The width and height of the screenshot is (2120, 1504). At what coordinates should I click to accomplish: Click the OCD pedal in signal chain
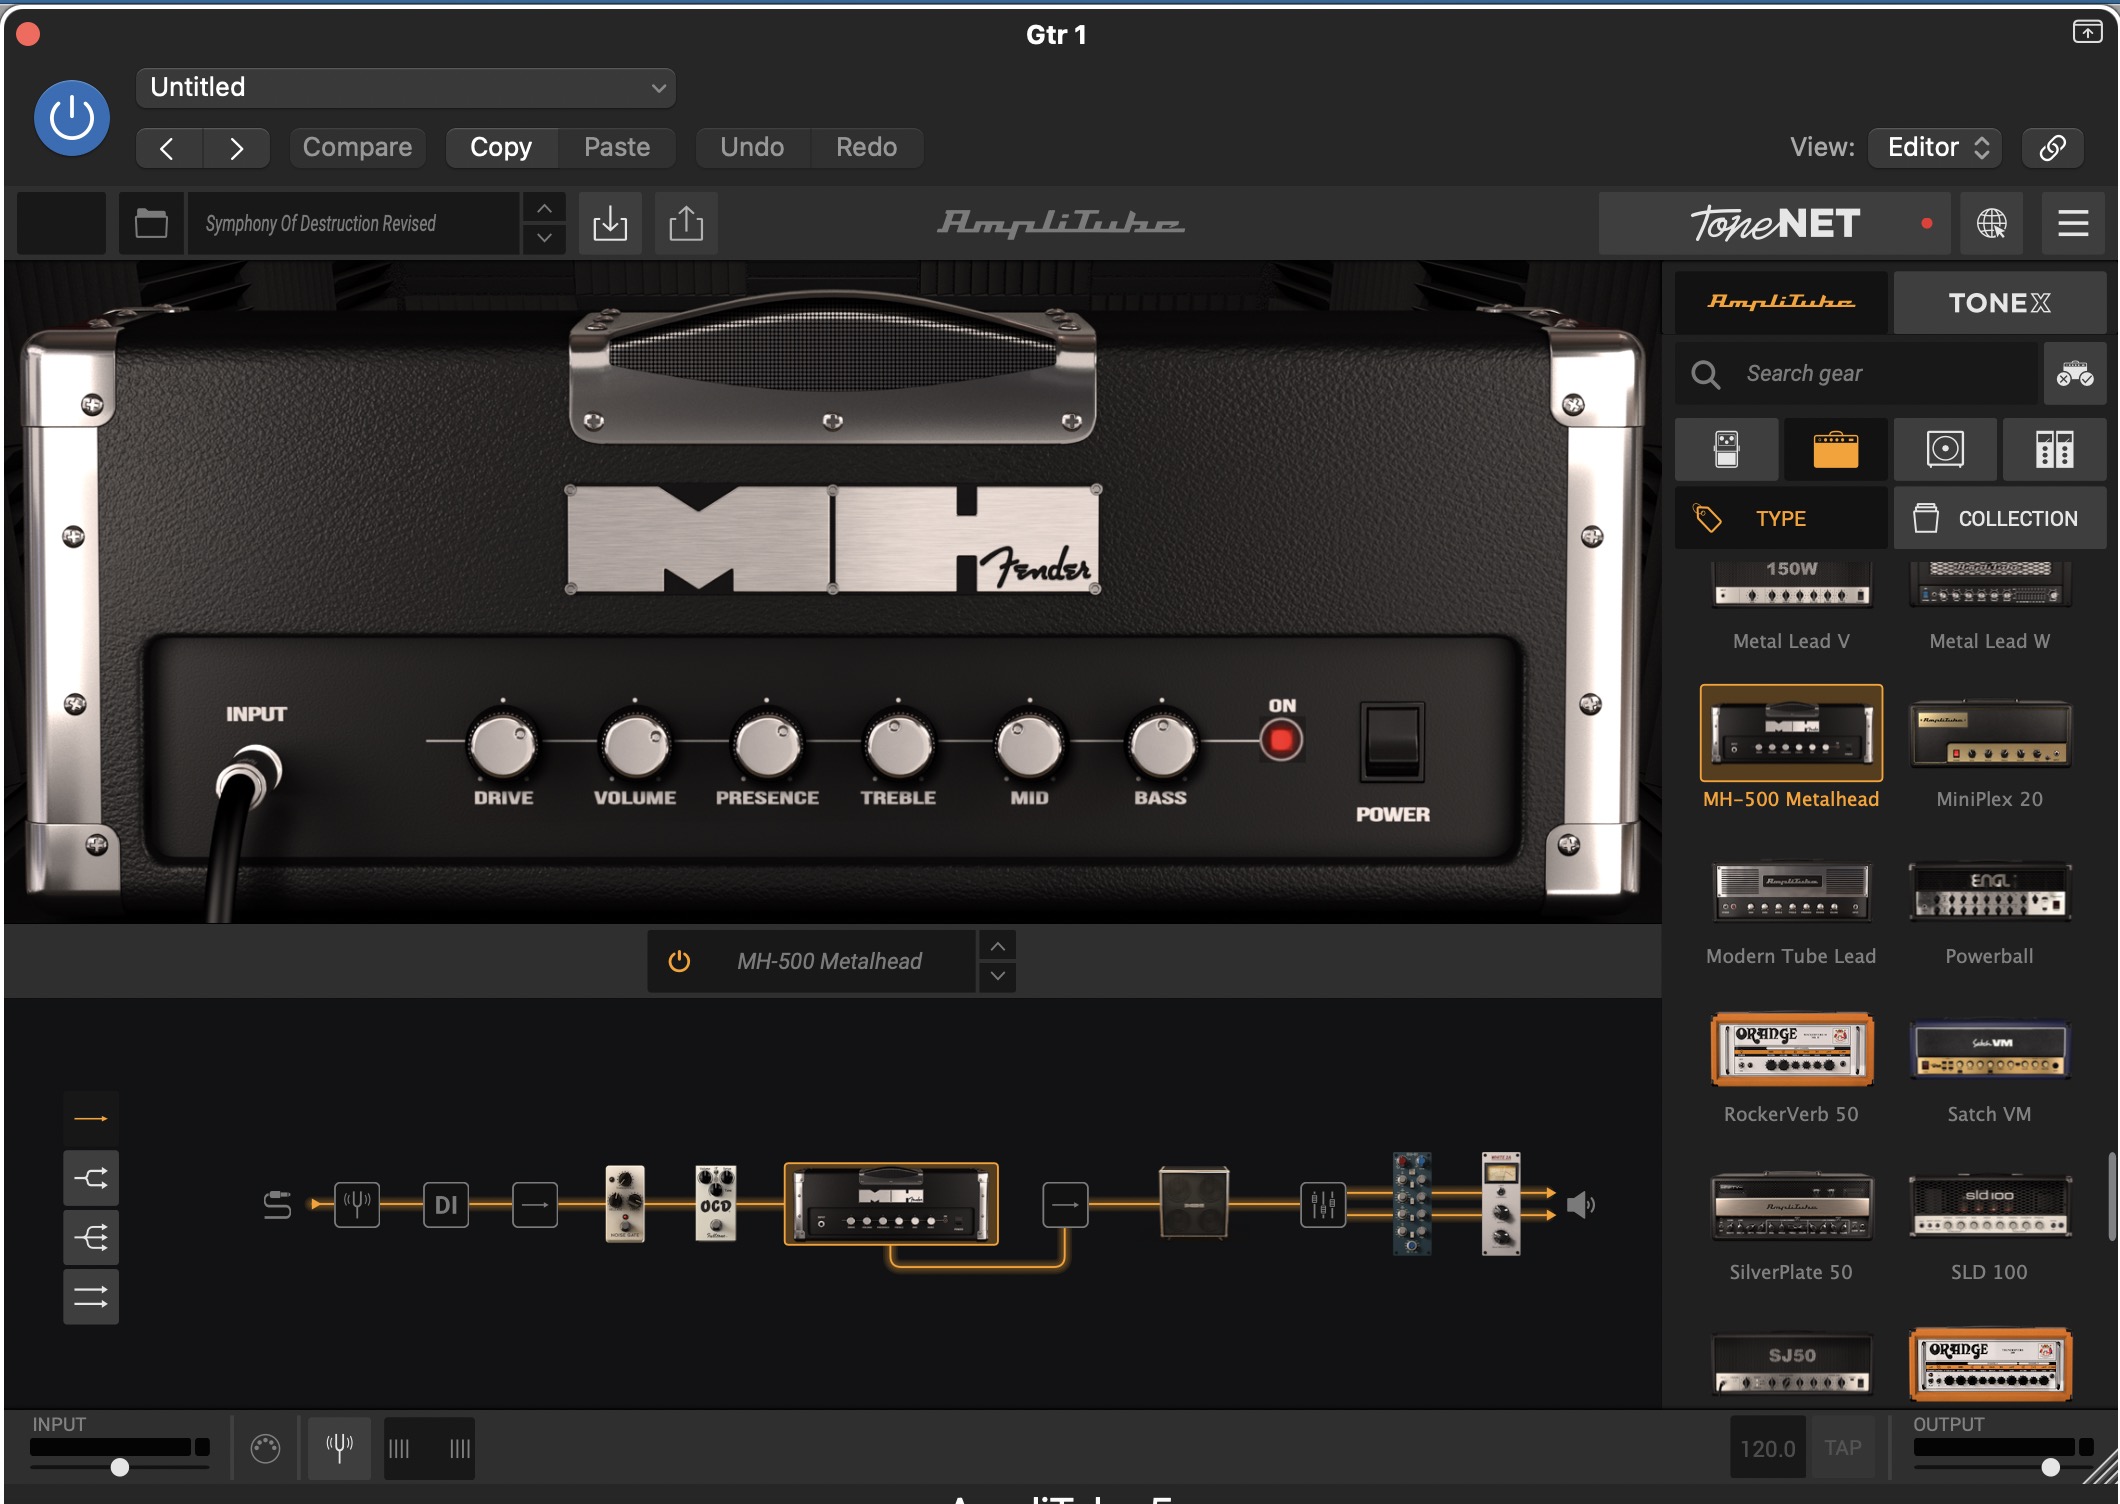[715, 1204]
